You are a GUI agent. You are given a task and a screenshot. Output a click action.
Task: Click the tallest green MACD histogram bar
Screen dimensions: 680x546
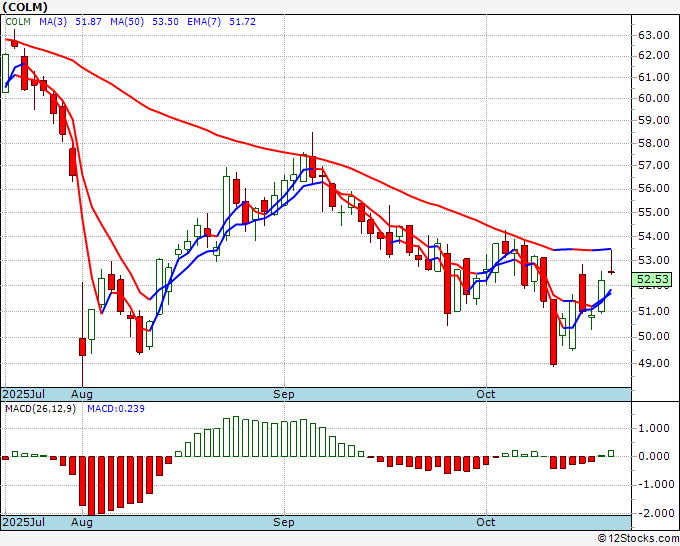tap(236, 436)
